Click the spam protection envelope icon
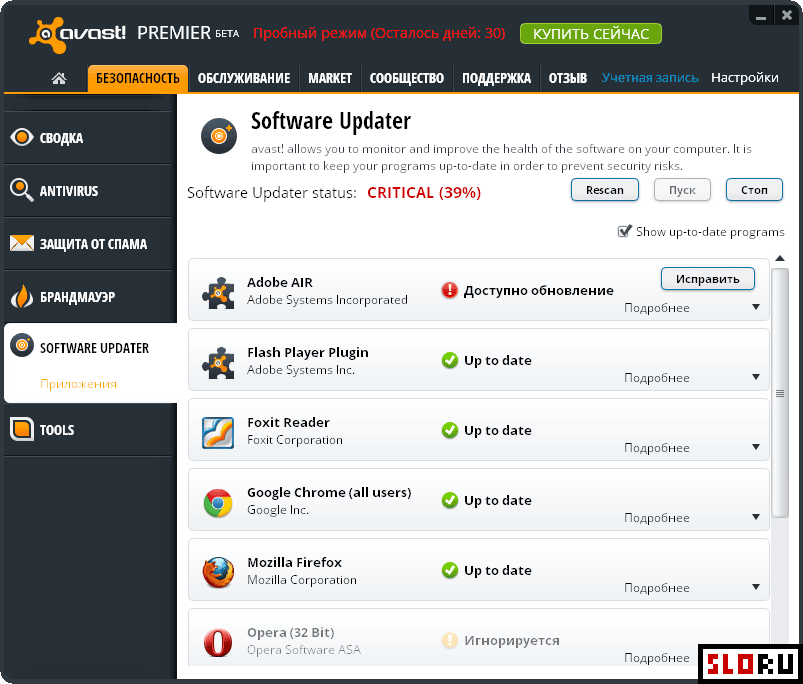 click(22, 243)
